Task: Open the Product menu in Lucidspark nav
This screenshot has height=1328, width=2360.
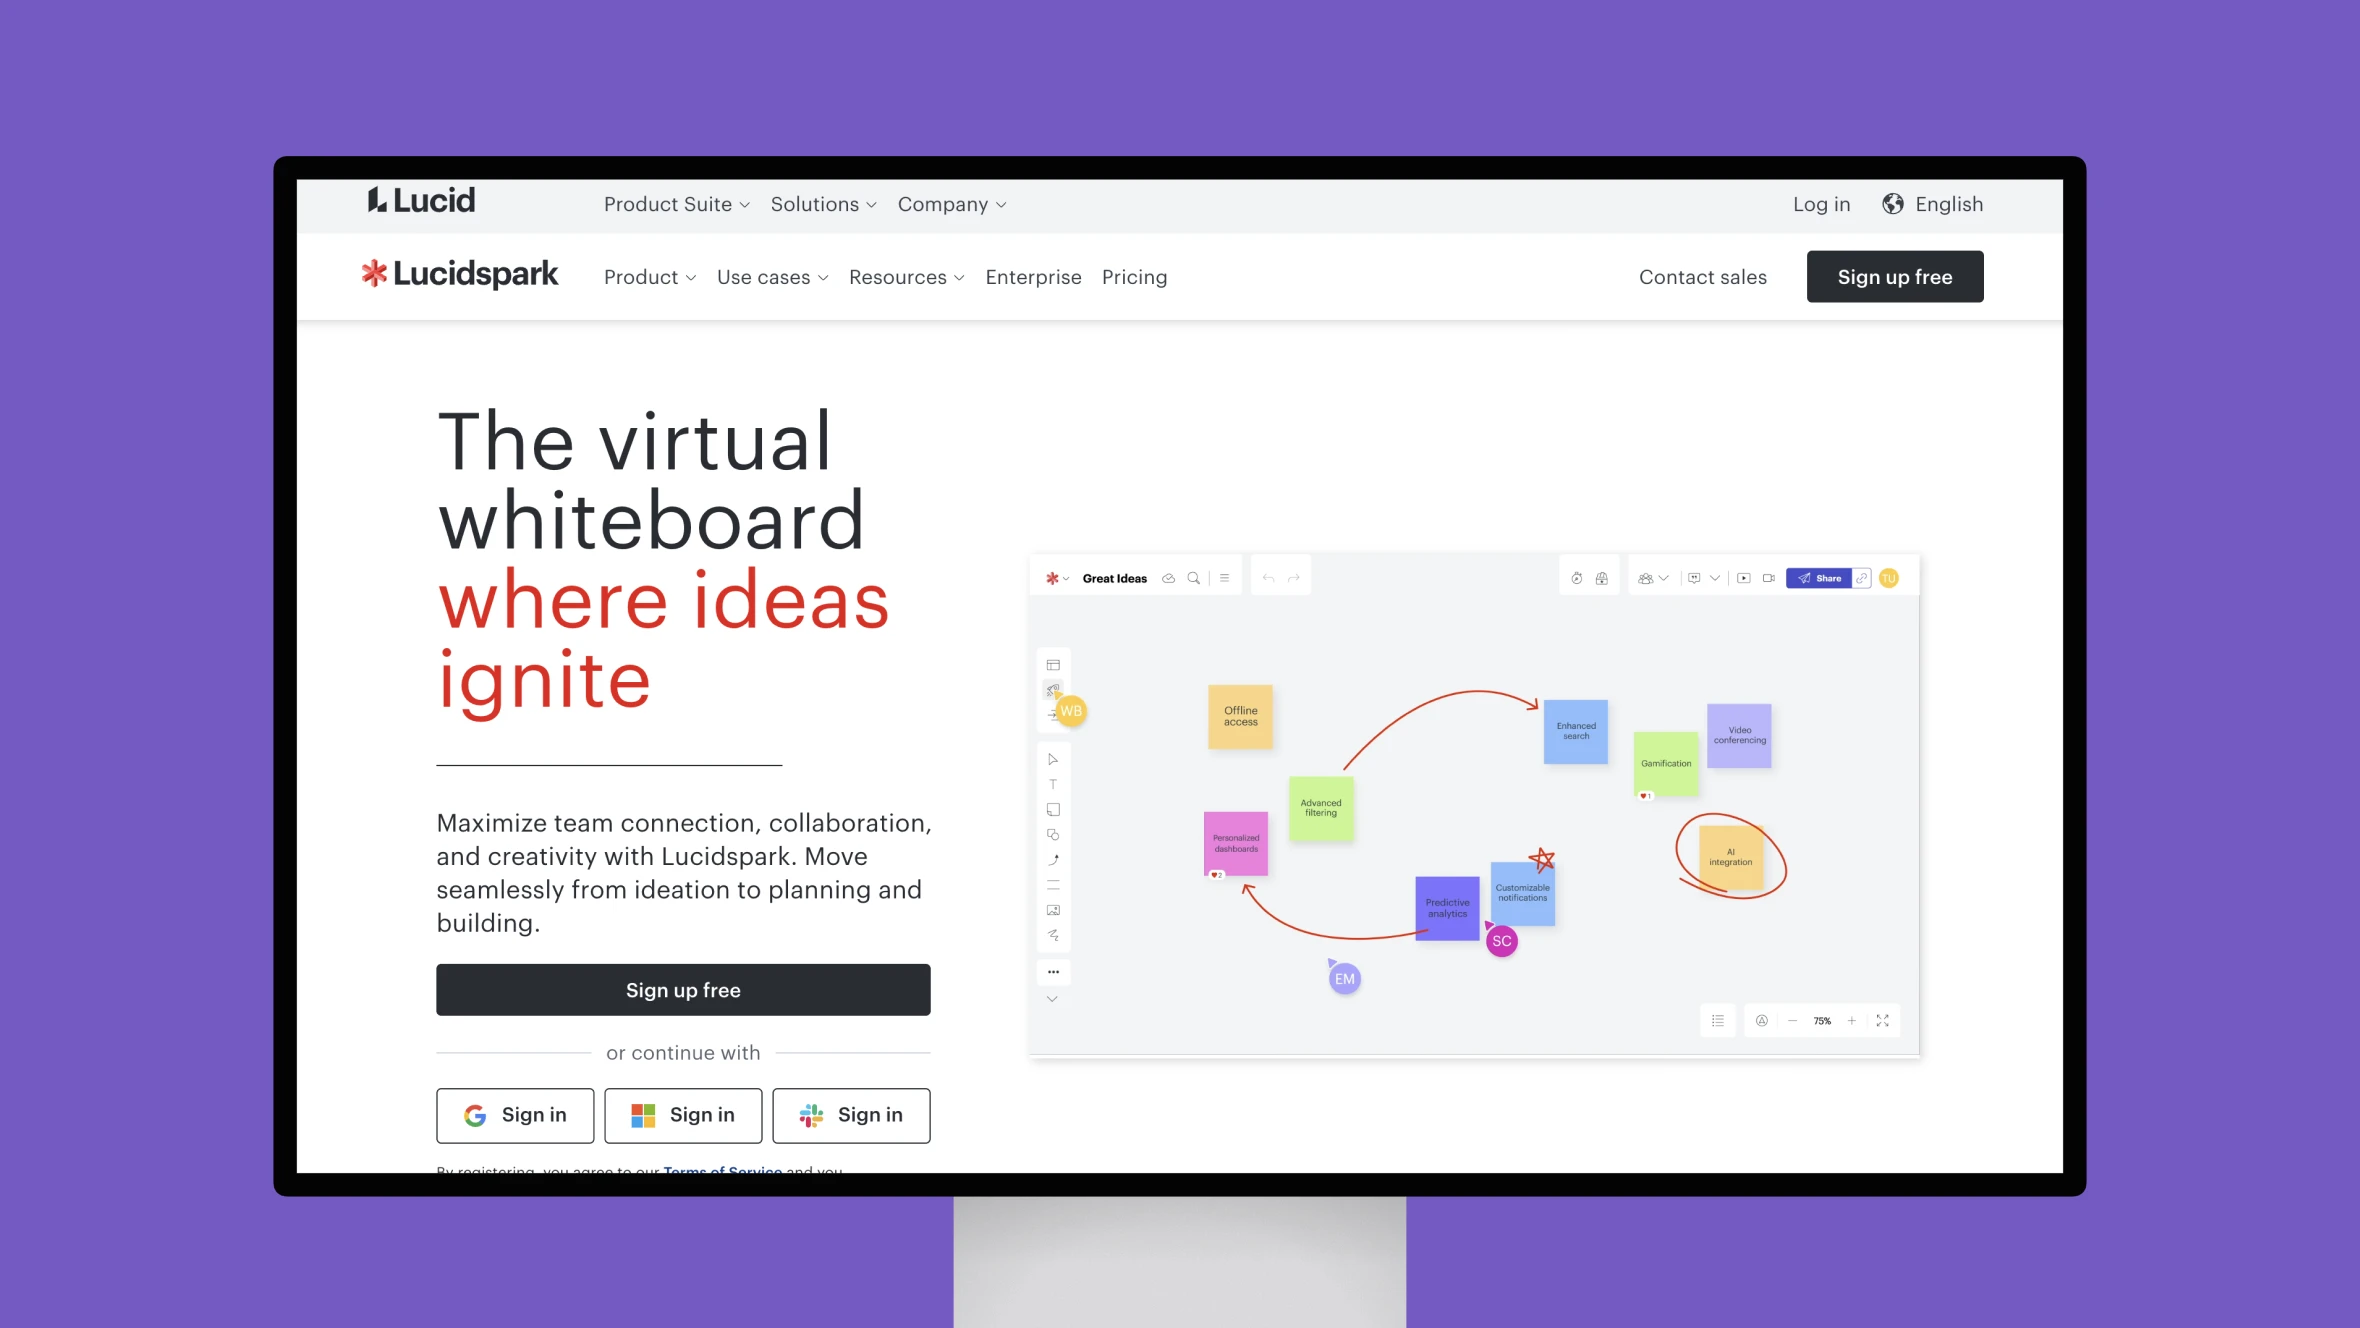Action: tap(648, 276)
